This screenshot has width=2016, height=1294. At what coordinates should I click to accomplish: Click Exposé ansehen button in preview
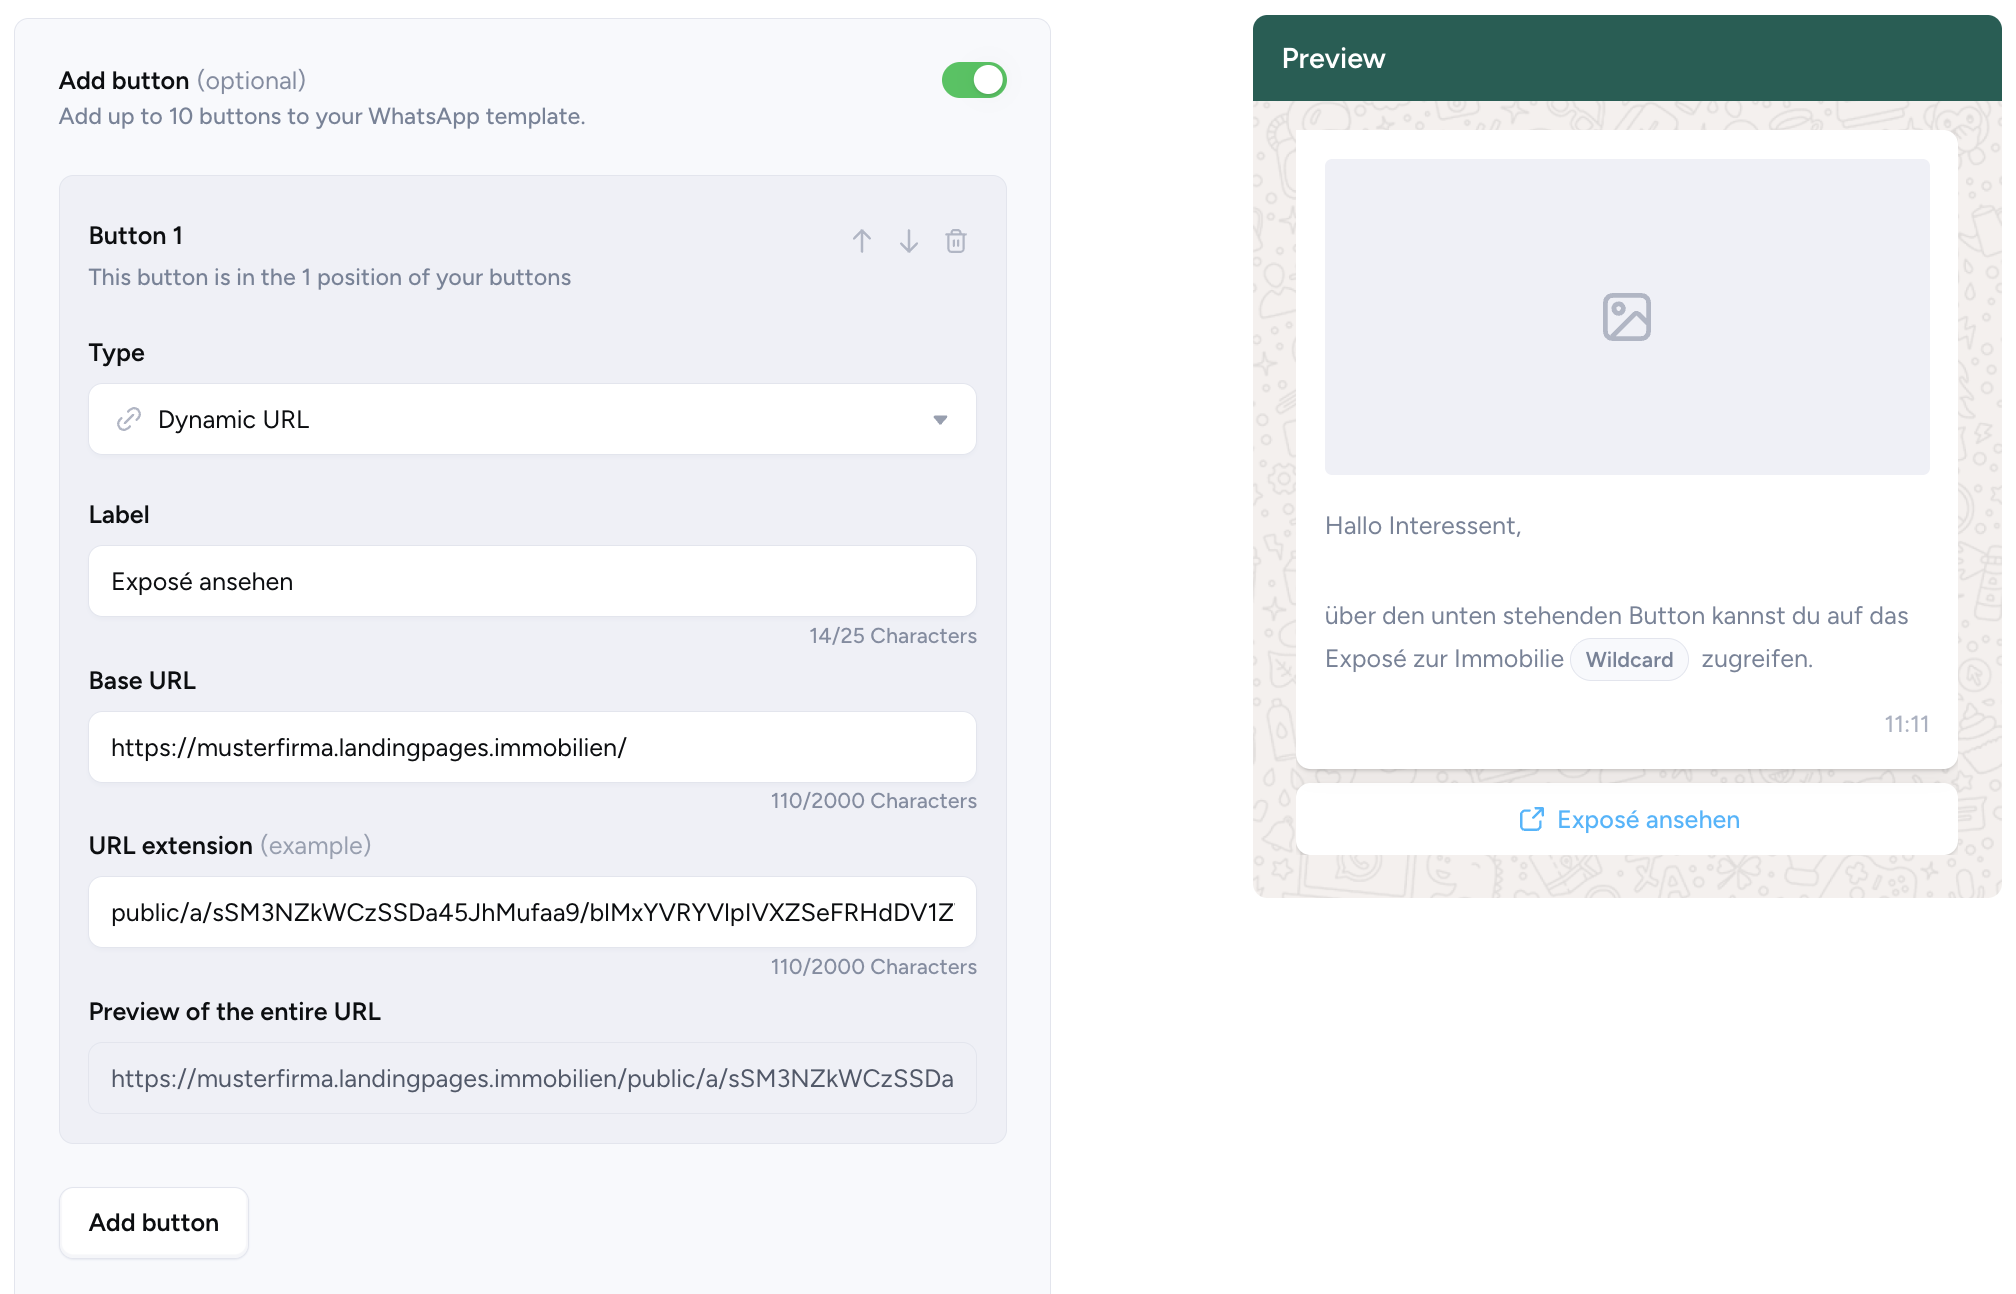pos(1627,820)
